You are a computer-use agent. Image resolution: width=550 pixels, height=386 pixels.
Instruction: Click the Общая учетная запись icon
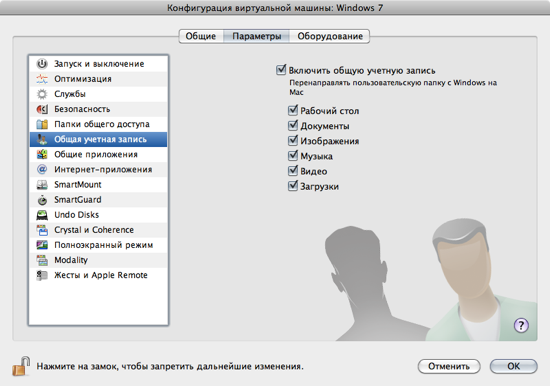(42, 139)
